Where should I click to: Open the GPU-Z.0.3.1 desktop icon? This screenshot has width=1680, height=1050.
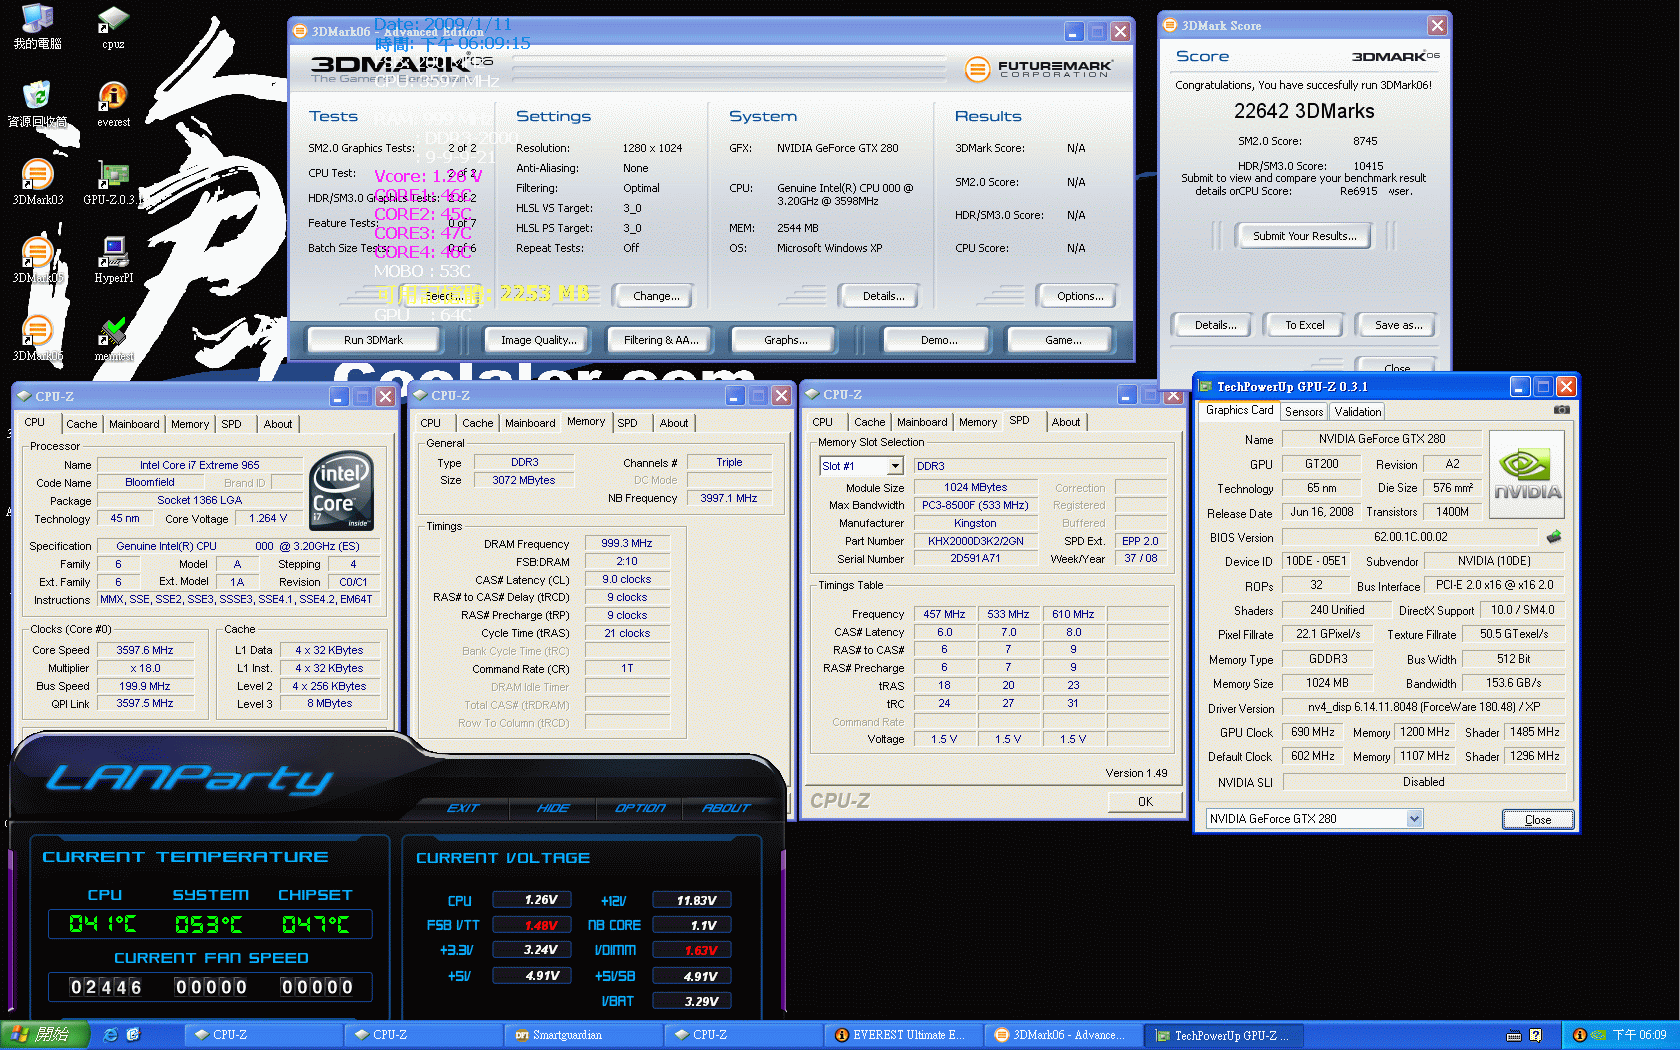(113, 182)
